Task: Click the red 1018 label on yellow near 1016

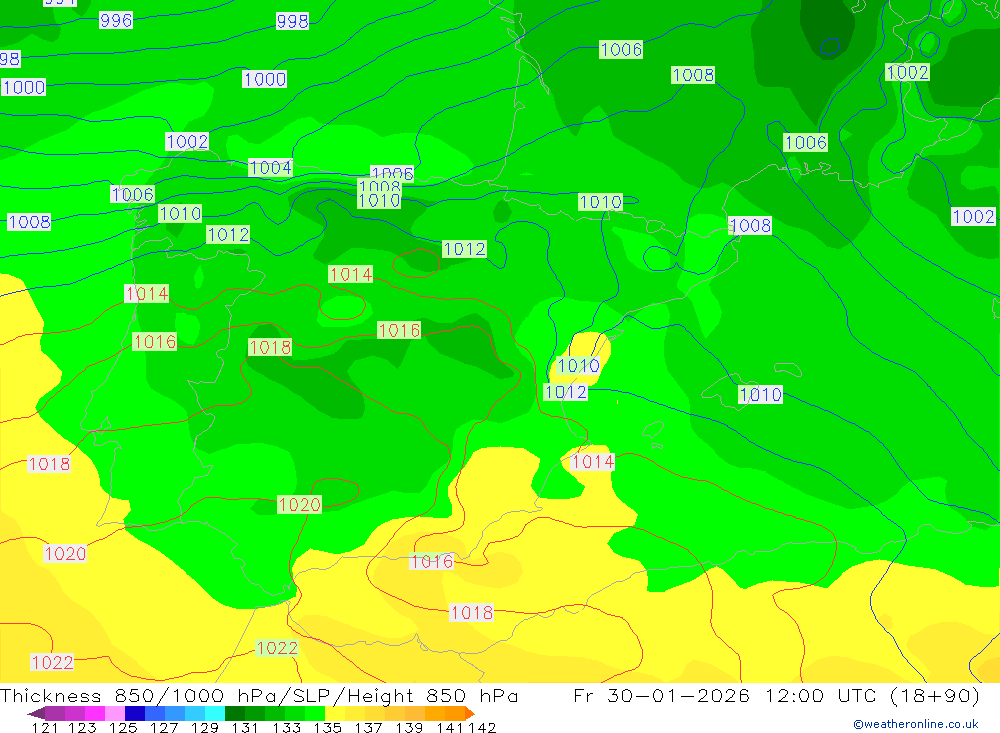Action: 472,612
